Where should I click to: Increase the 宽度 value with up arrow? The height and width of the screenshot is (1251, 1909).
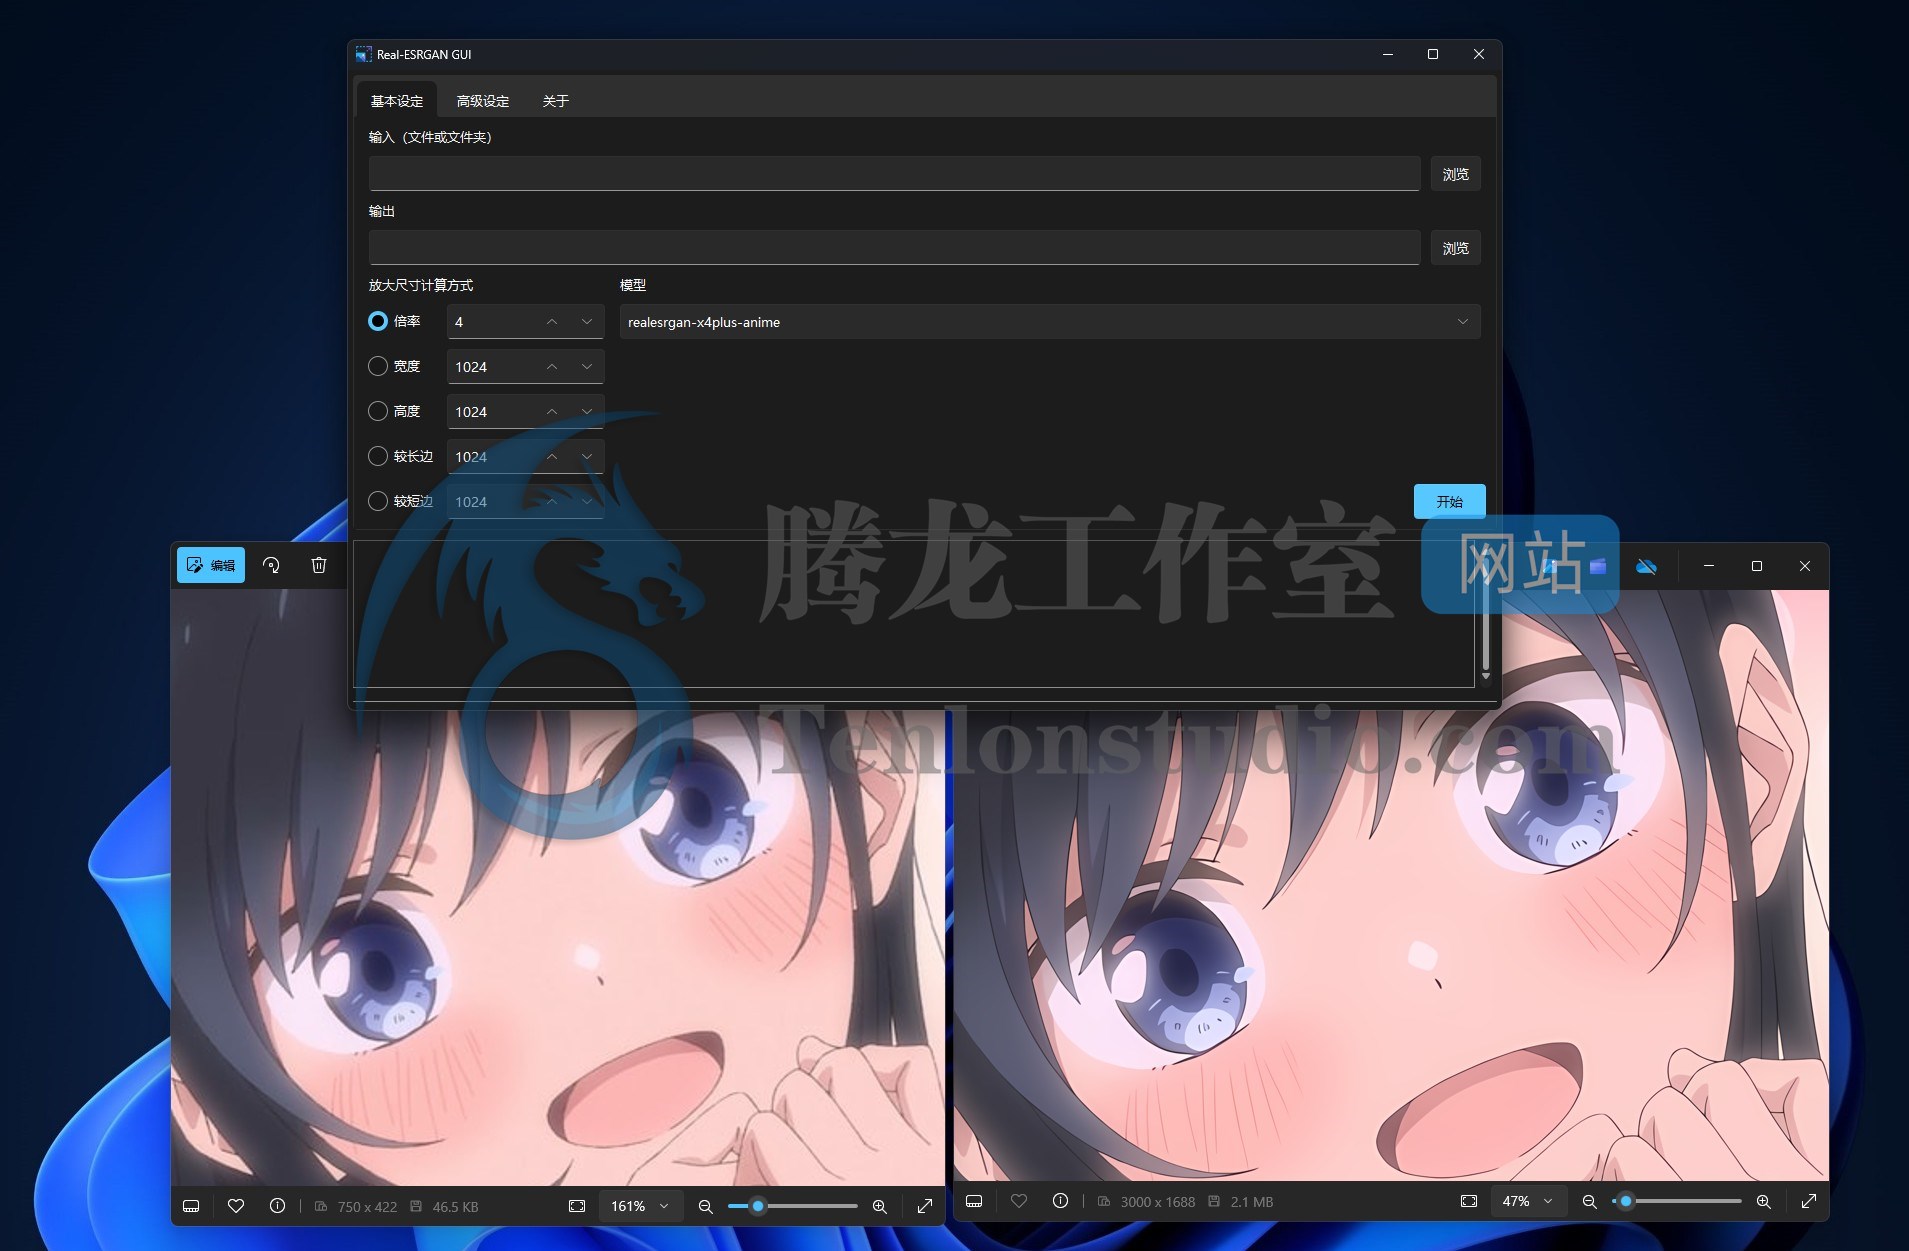(552, 367)
